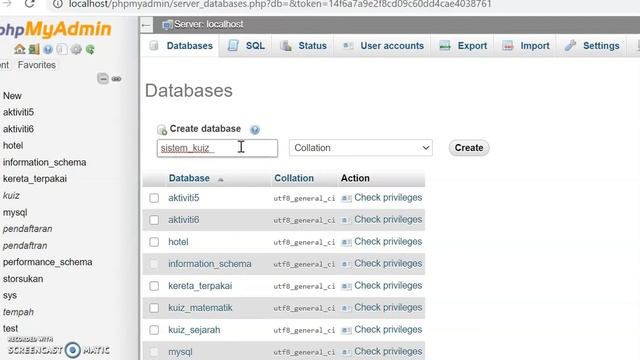Open kuiz_sejarah database link in table
The image size is (640, 360).
click(x=194, y=330)
